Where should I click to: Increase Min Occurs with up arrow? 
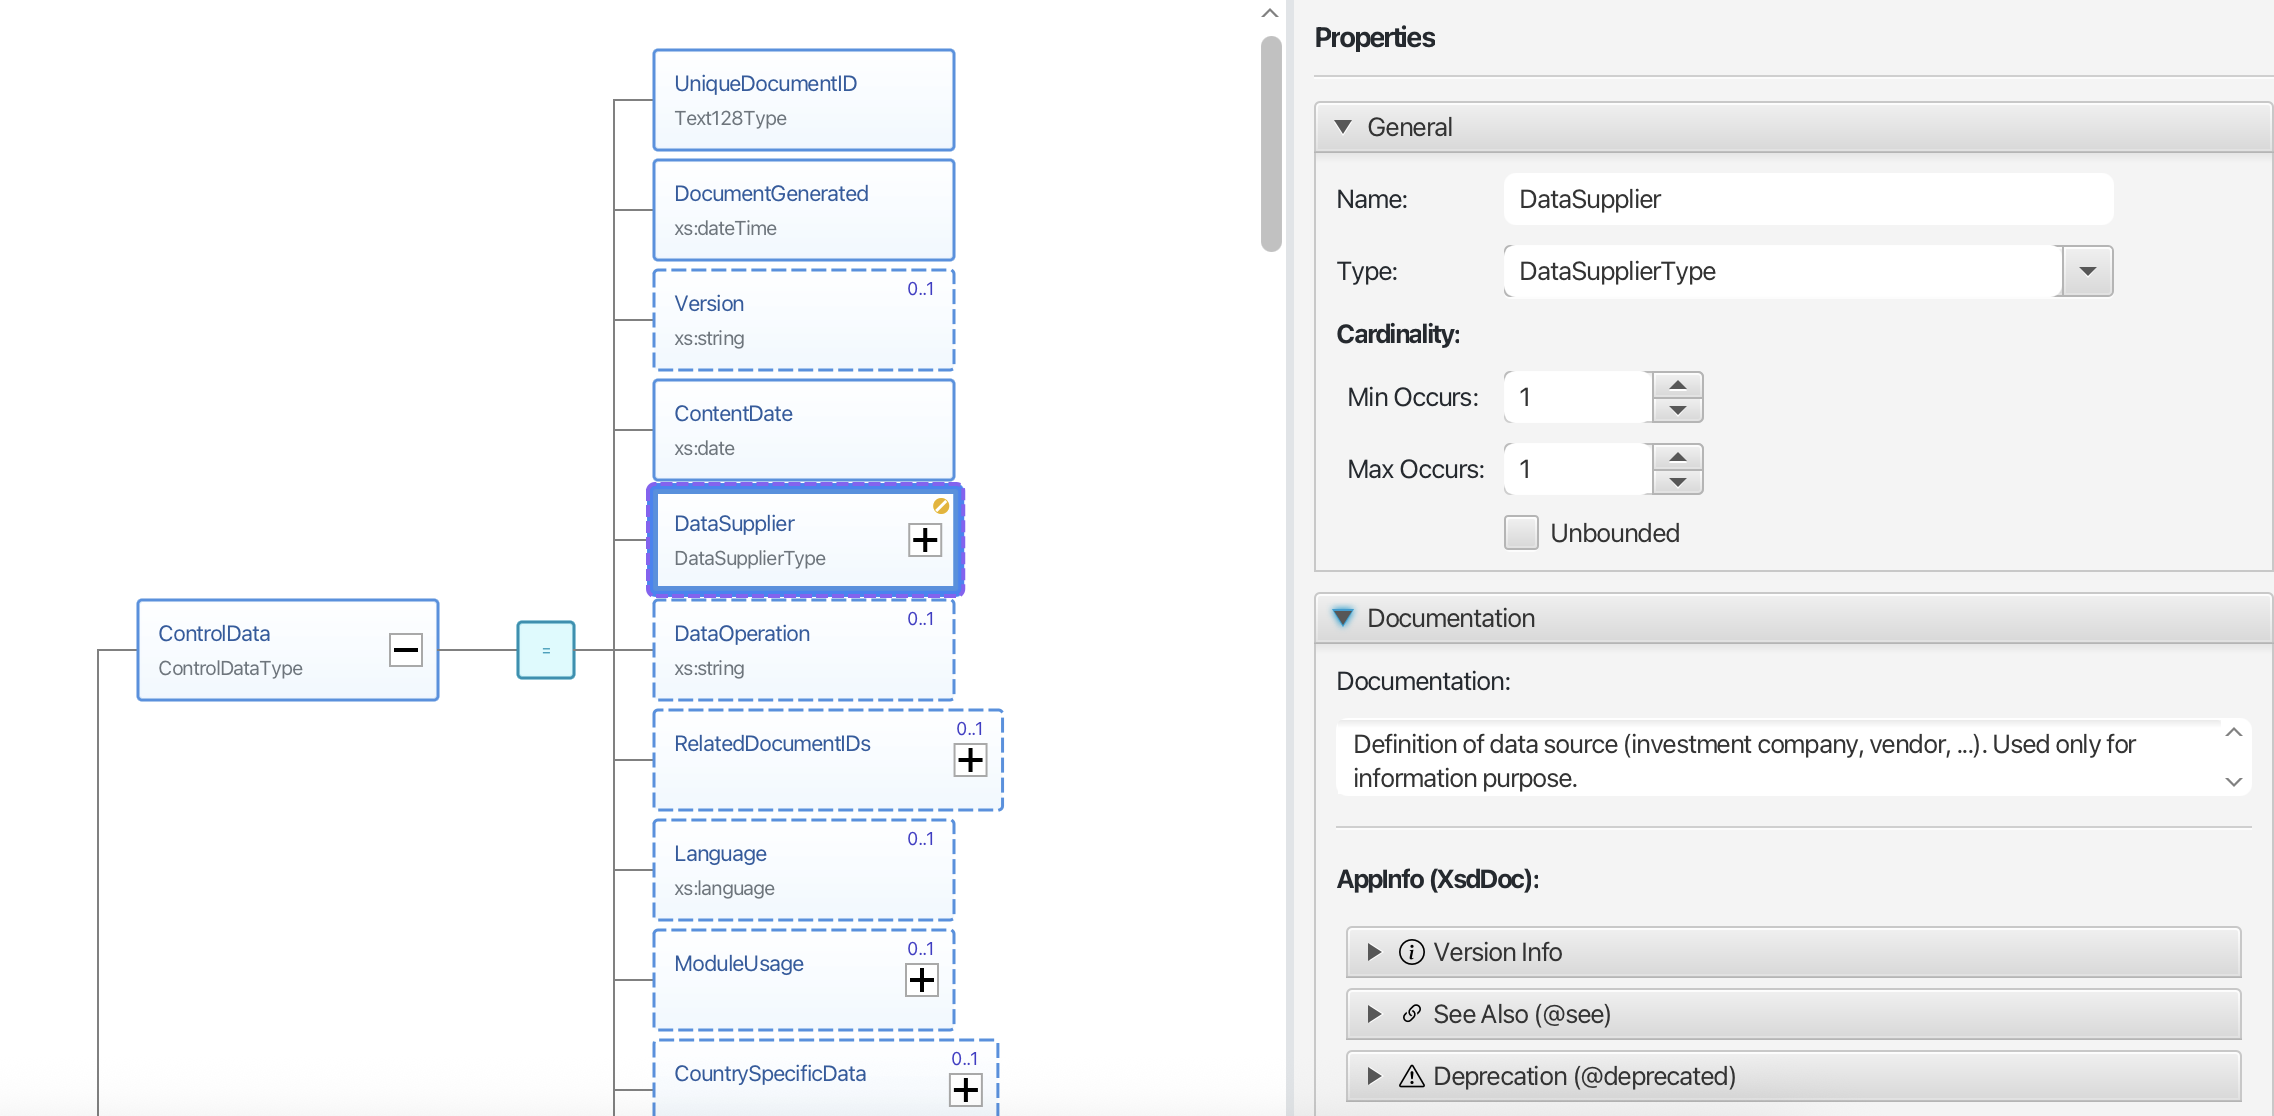click(x=1678, y=385)
